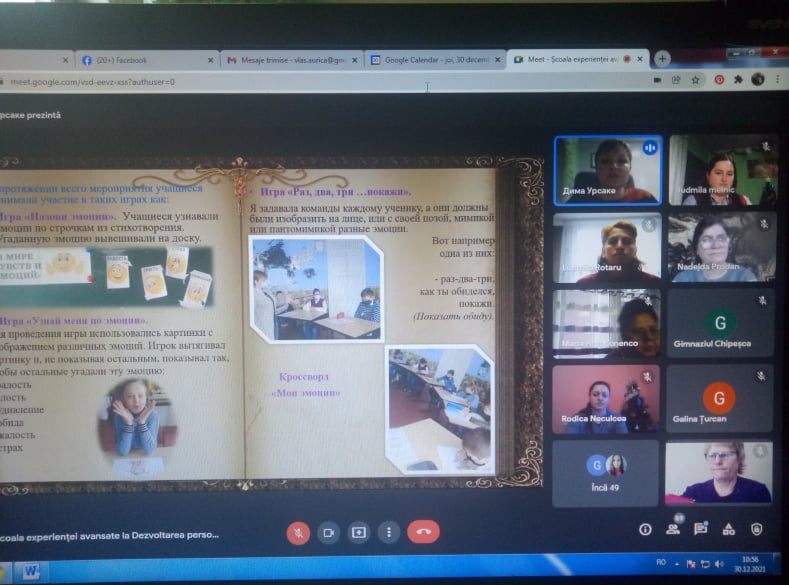The height and width of the screenshot is (585, 789).
Task: Toggle the camera on or off
Action: click(327, 533)
